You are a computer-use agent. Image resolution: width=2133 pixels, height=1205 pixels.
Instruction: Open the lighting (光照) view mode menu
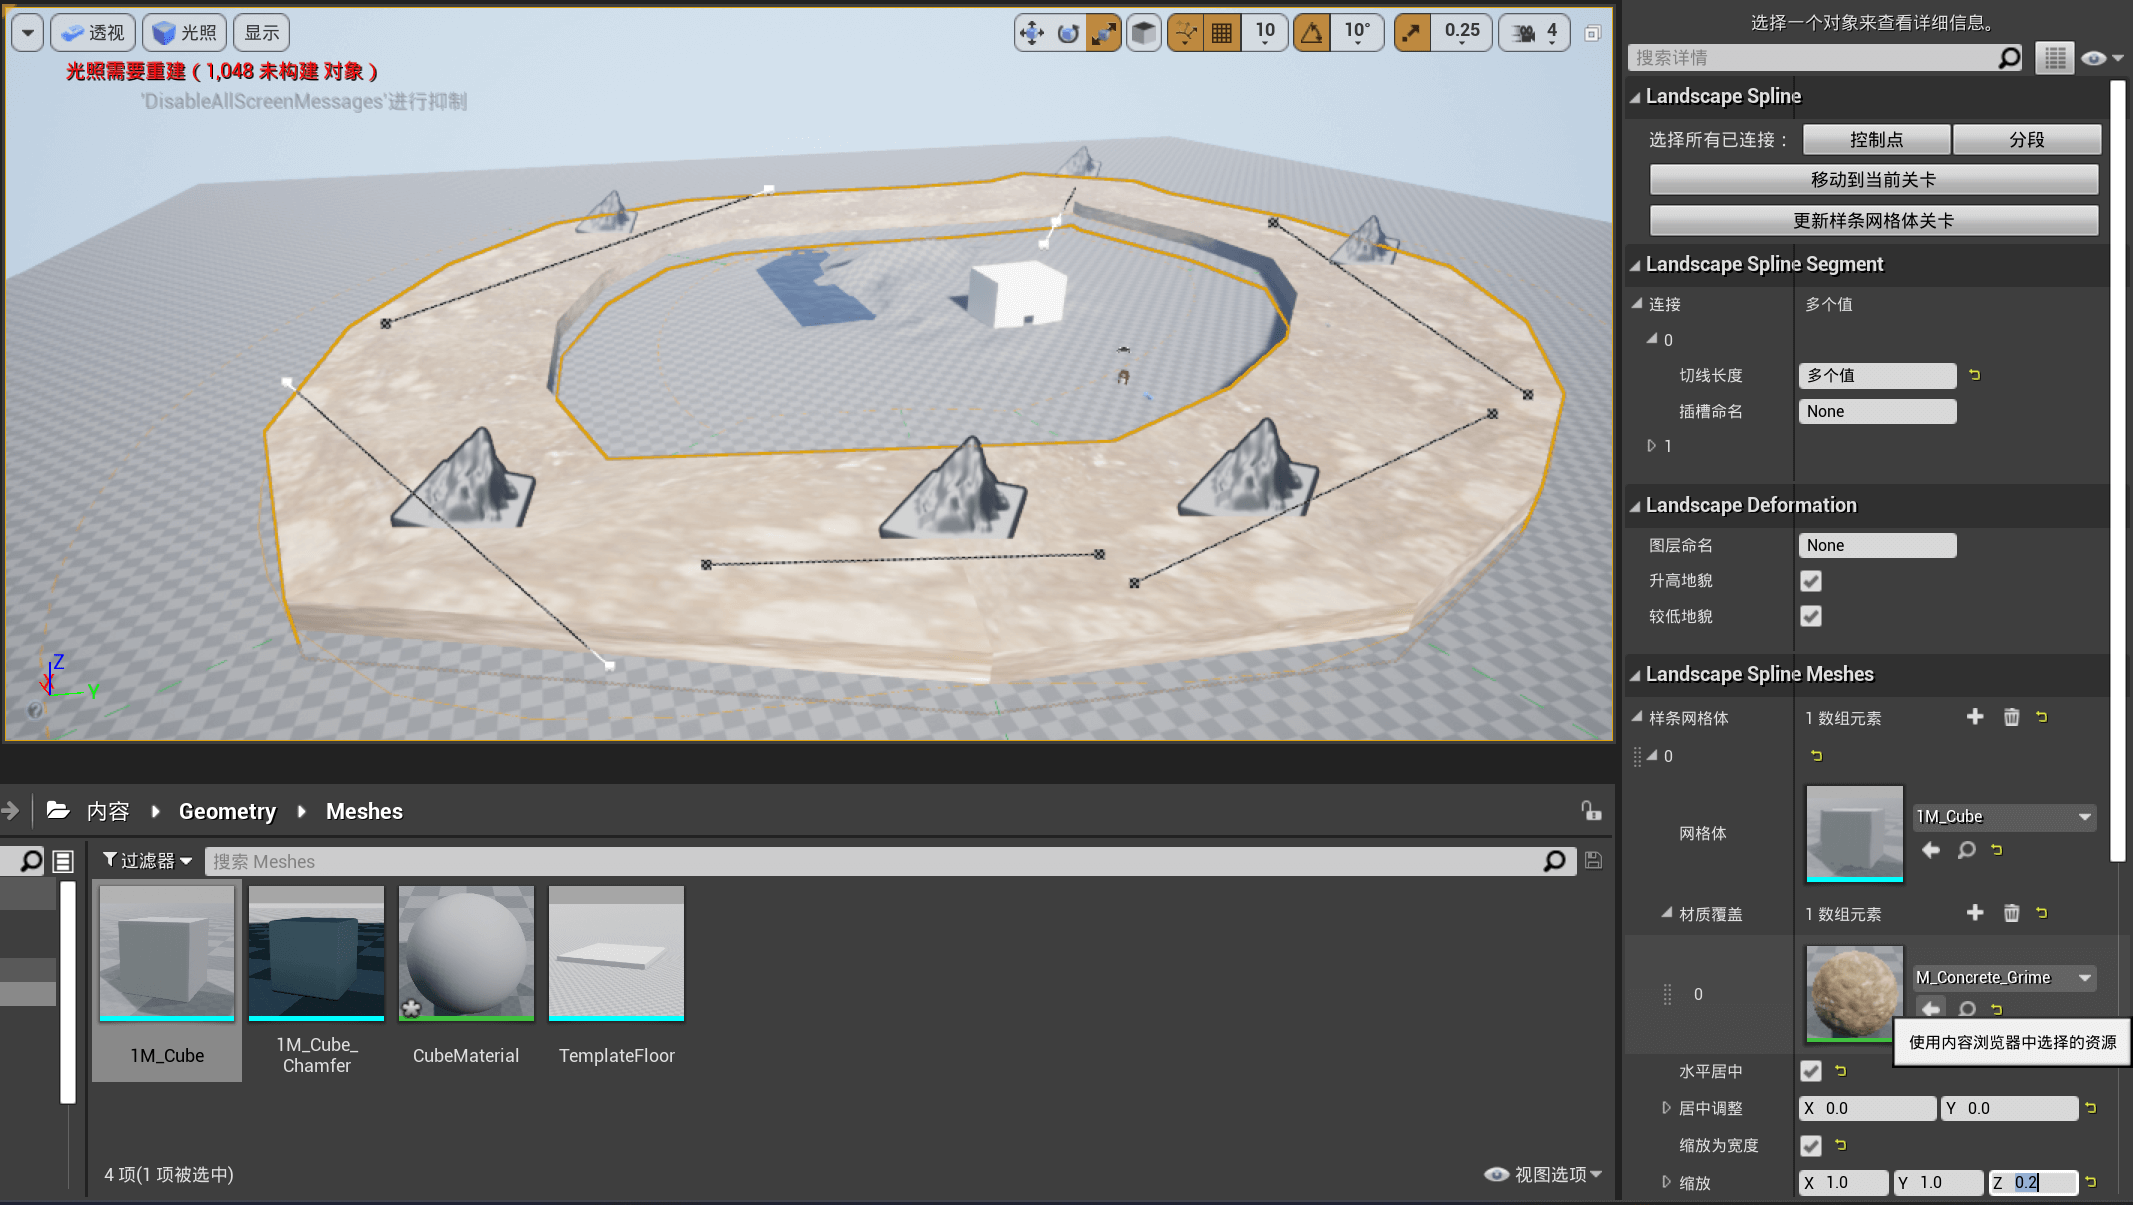click(185, 33)
